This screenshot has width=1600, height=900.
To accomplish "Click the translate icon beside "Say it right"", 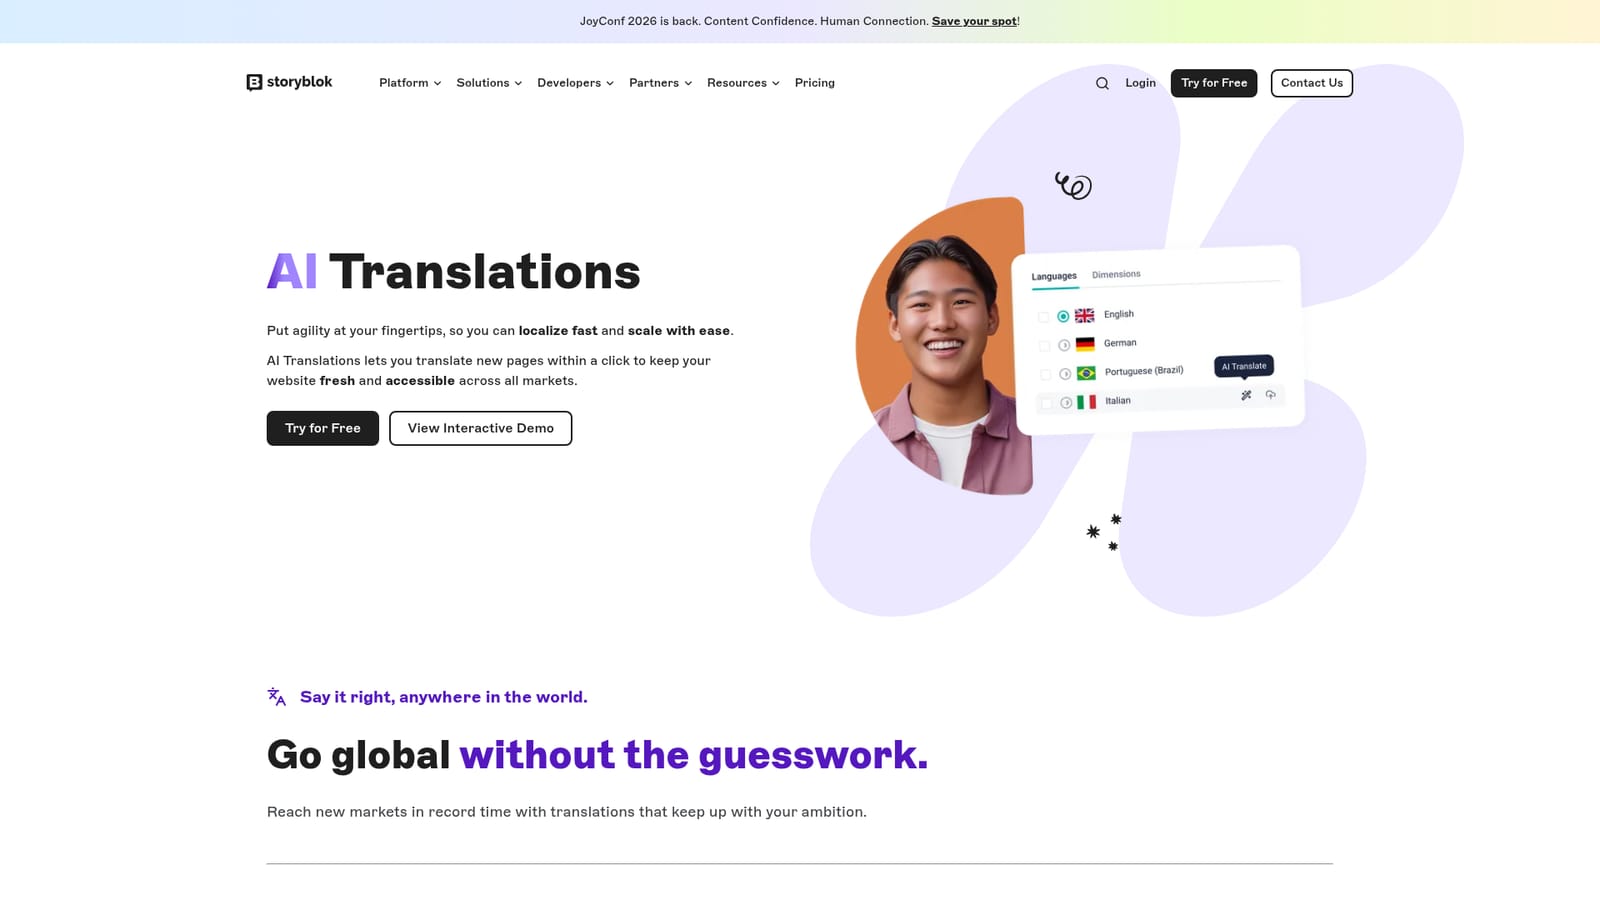I will coord(277,697).
